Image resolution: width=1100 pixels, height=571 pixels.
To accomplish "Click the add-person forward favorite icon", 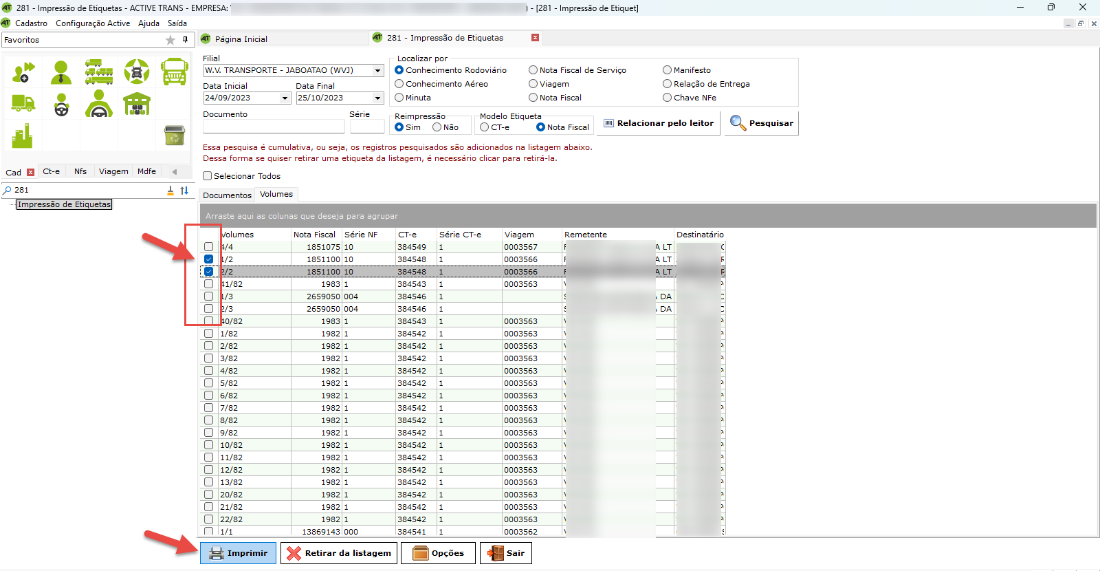I will [x=24, y=72].
